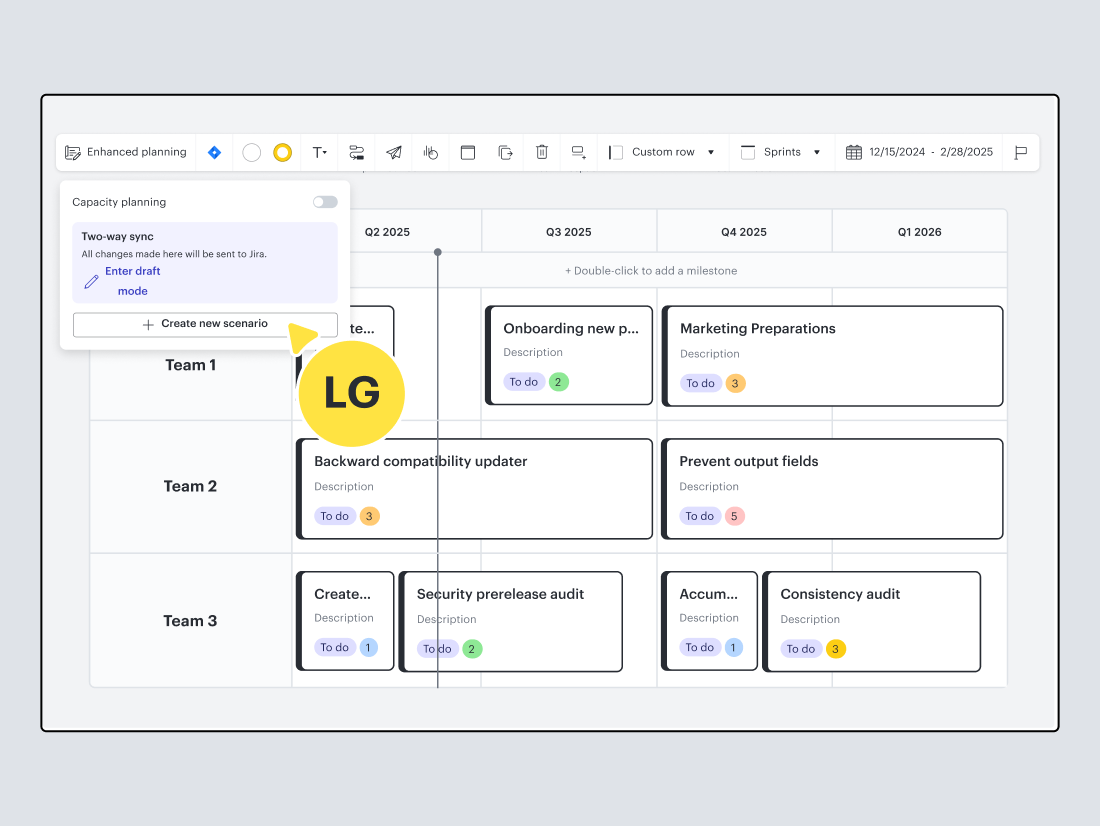
Task: Click Create new scenario button
Action: [x=205, y=324]
